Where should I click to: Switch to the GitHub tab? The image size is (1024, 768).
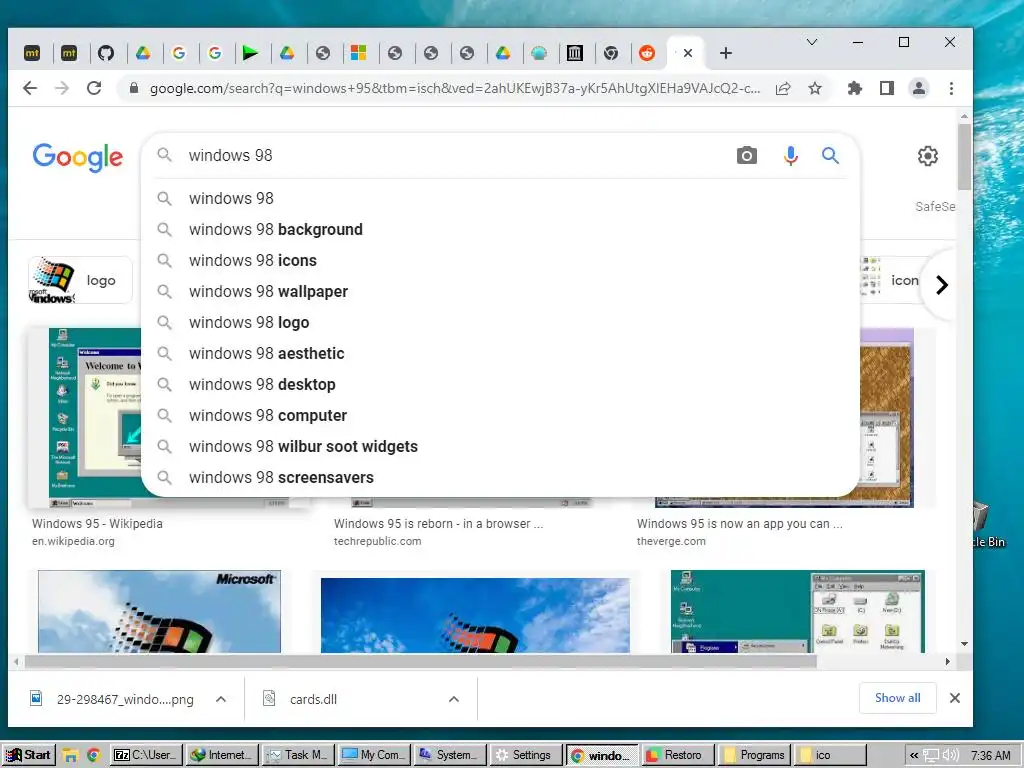[106, 53]
